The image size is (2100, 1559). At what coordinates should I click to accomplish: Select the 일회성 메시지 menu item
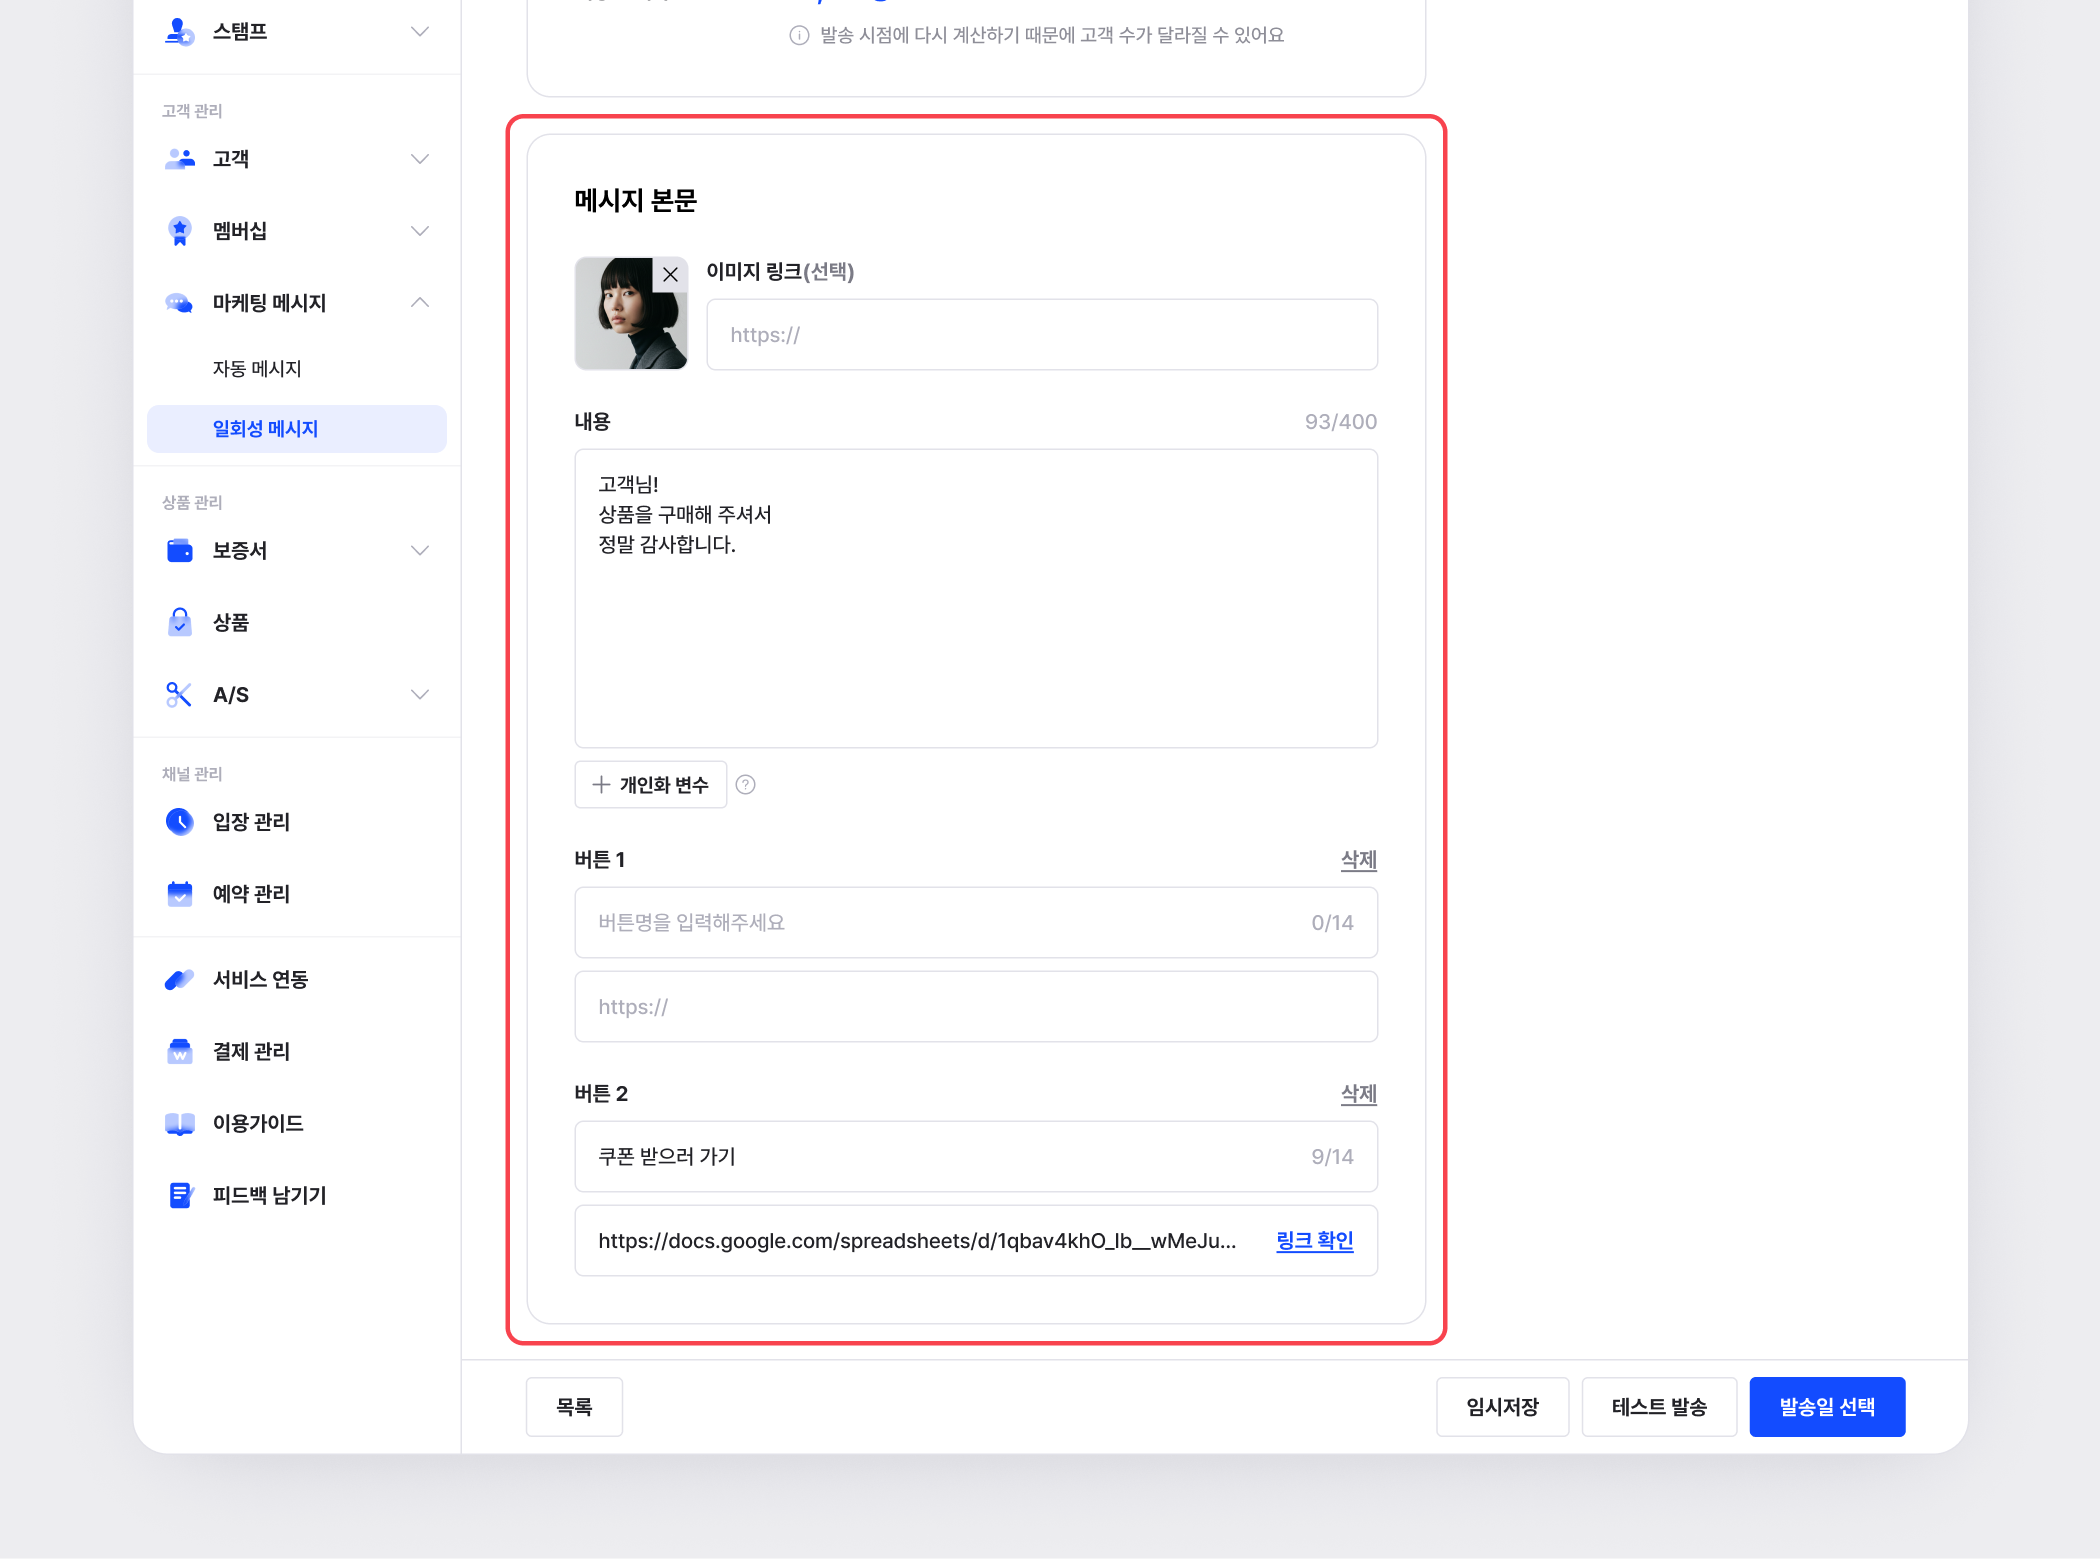coord(265,429)
